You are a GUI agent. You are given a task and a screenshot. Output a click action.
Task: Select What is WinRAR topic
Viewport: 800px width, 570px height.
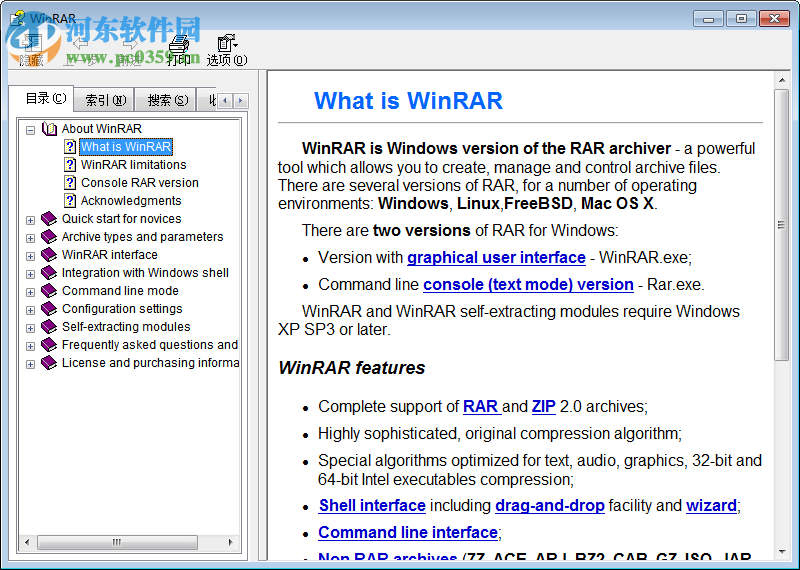click(126, 147)
